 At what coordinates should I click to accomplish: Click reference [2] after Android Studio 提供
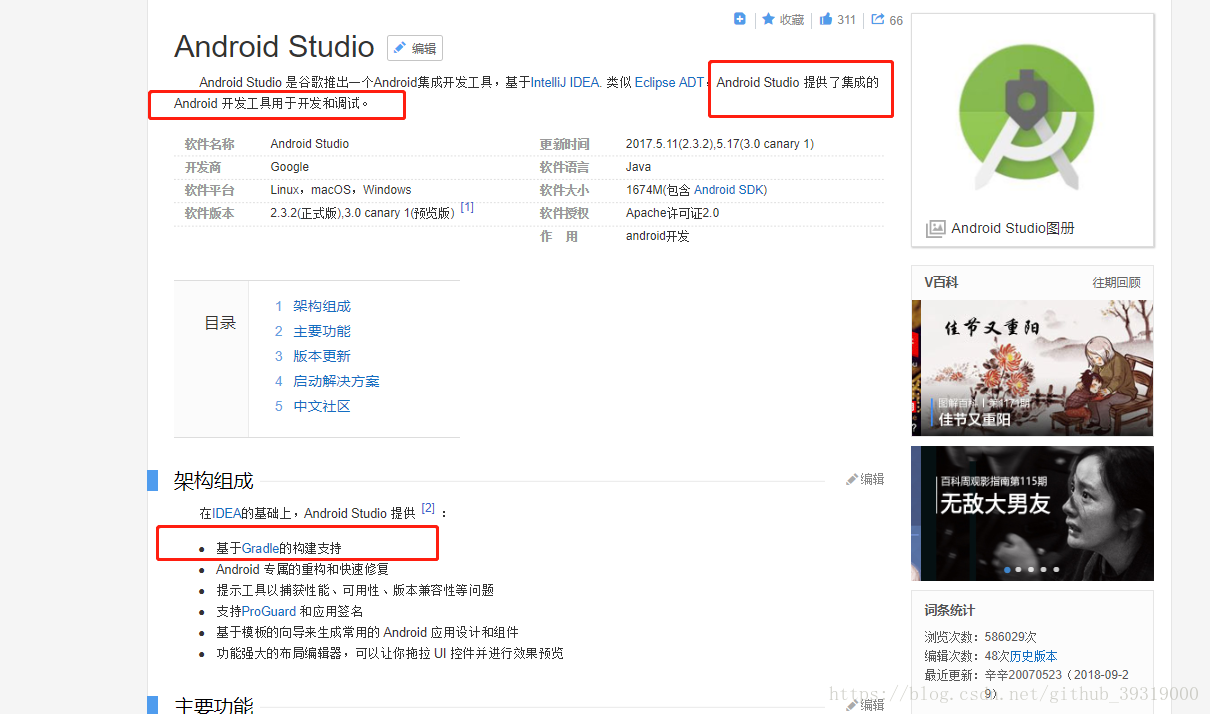(428, 508)
